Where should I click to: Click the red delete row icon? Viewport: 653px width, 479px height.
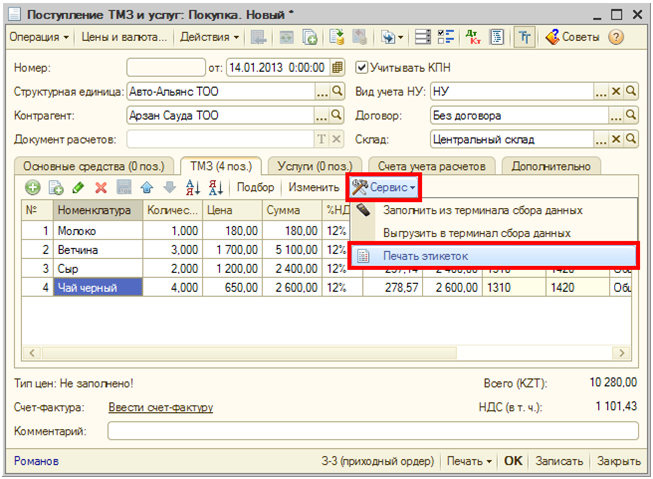(x=100, y=187)
